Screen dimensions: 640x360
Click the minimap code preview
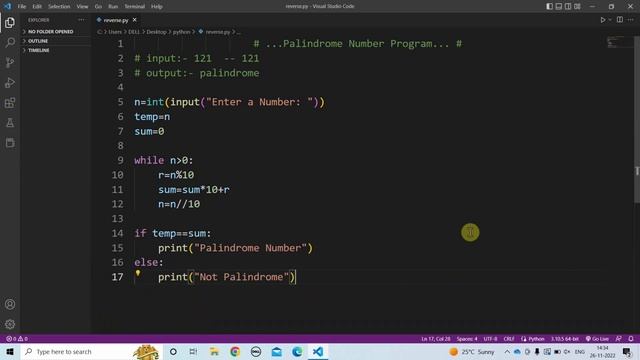pyautogui.click(x=619, y=42)
